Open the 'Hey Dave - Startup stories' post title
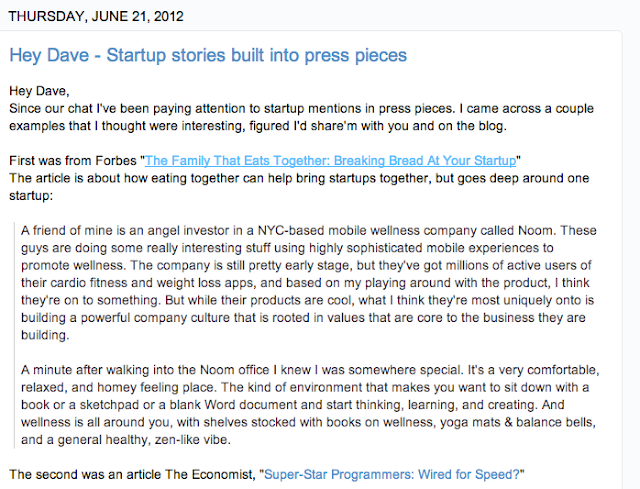 208,55
